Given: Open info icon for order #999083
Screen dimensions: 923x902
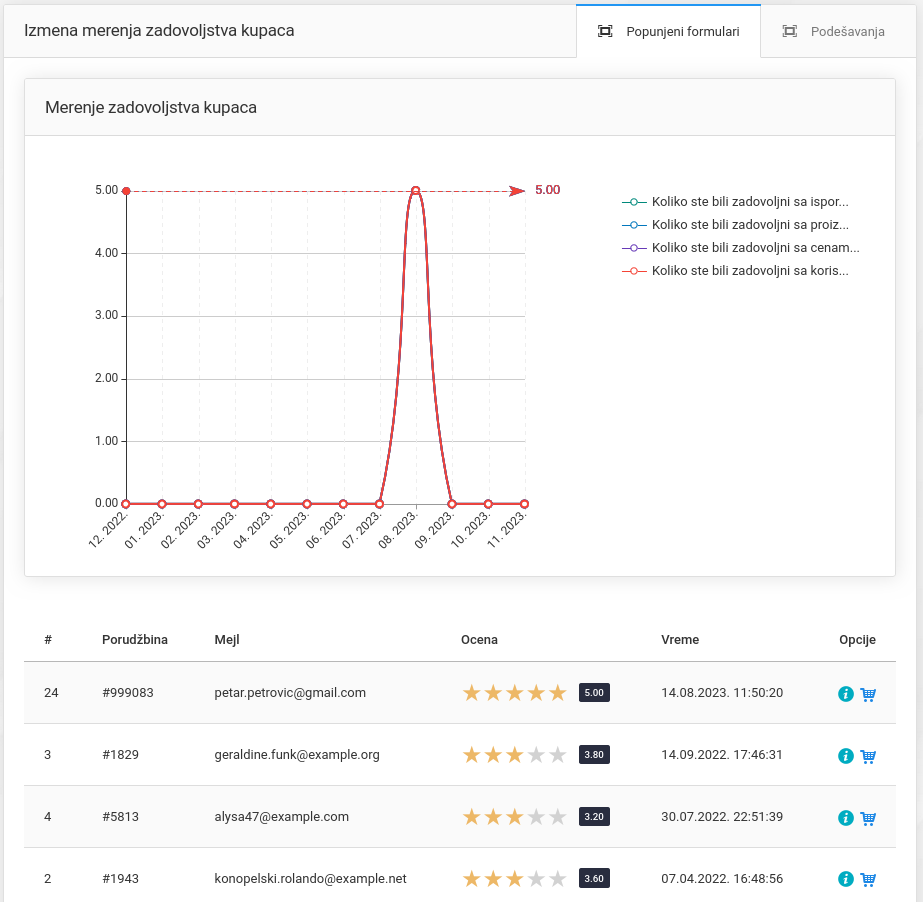Looking at the screenshot, I should [846, 694].
